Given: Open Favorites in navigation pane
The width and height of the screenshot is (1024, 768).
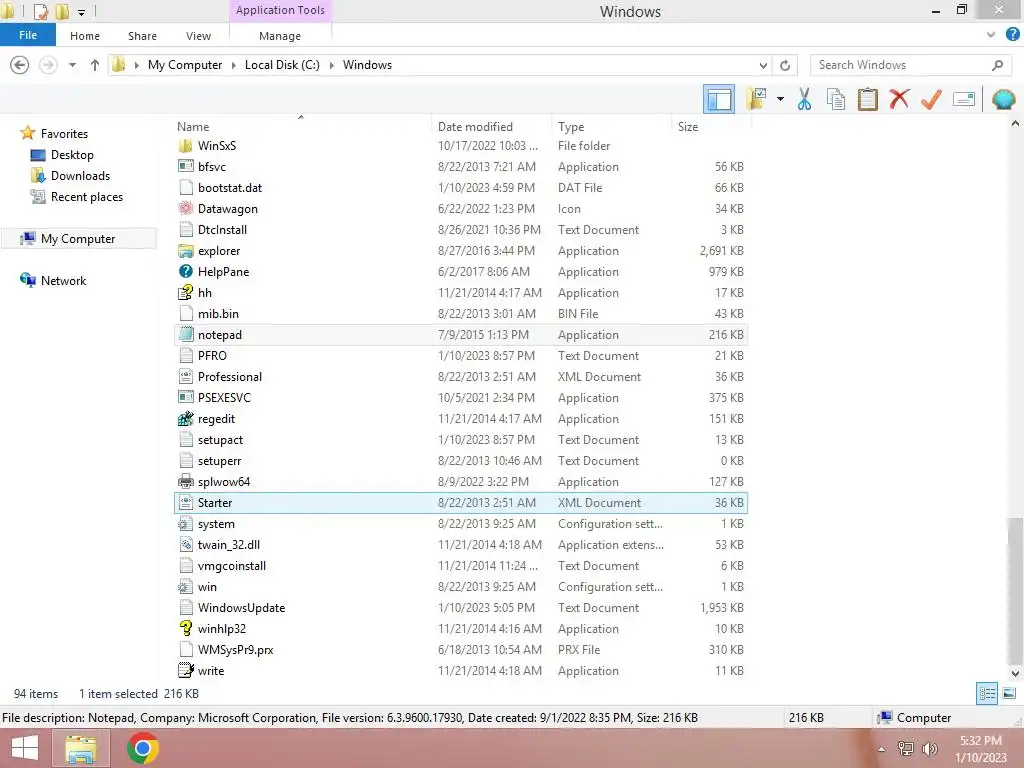Looking at the screenshot, I should pos(64,133).
